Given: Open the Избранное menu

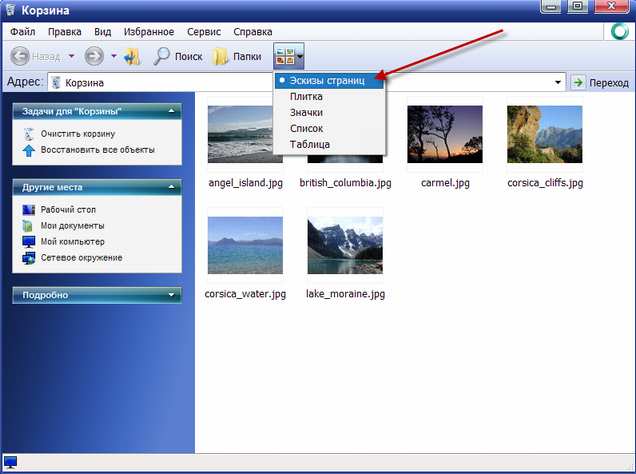Looking at the screenshot, I should [x=149, y=32].
